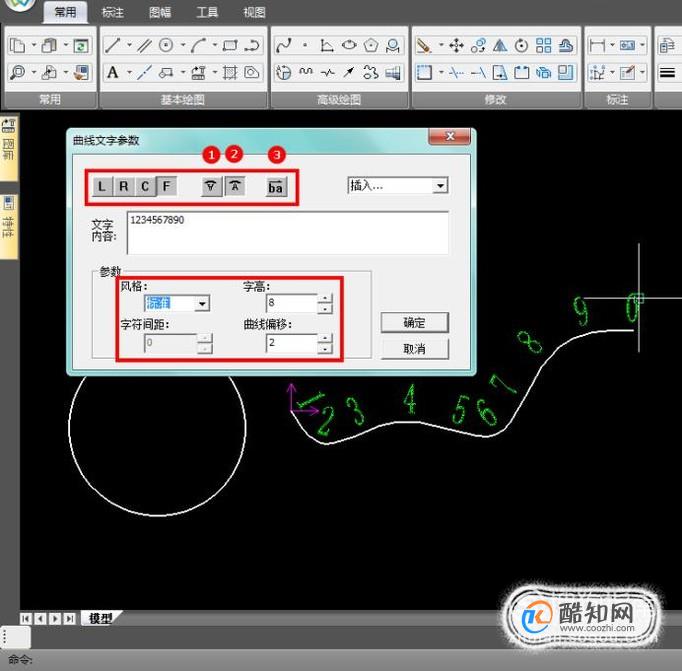
Task: Click the 曲线偏移 value field
Action: (291, 343)
